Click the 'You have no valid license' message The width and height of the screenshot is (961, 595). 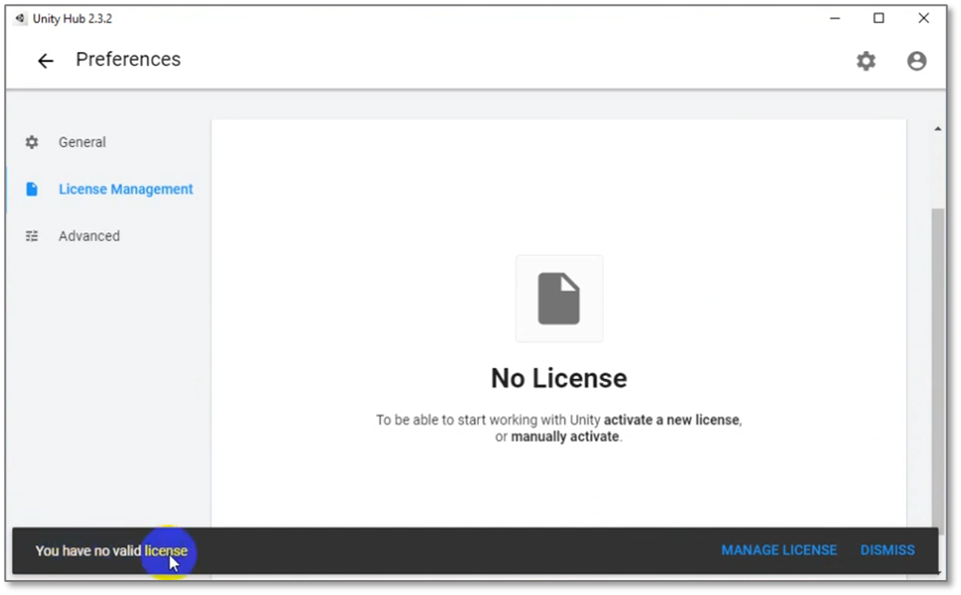pyautogui.click(x=112, y=551)
